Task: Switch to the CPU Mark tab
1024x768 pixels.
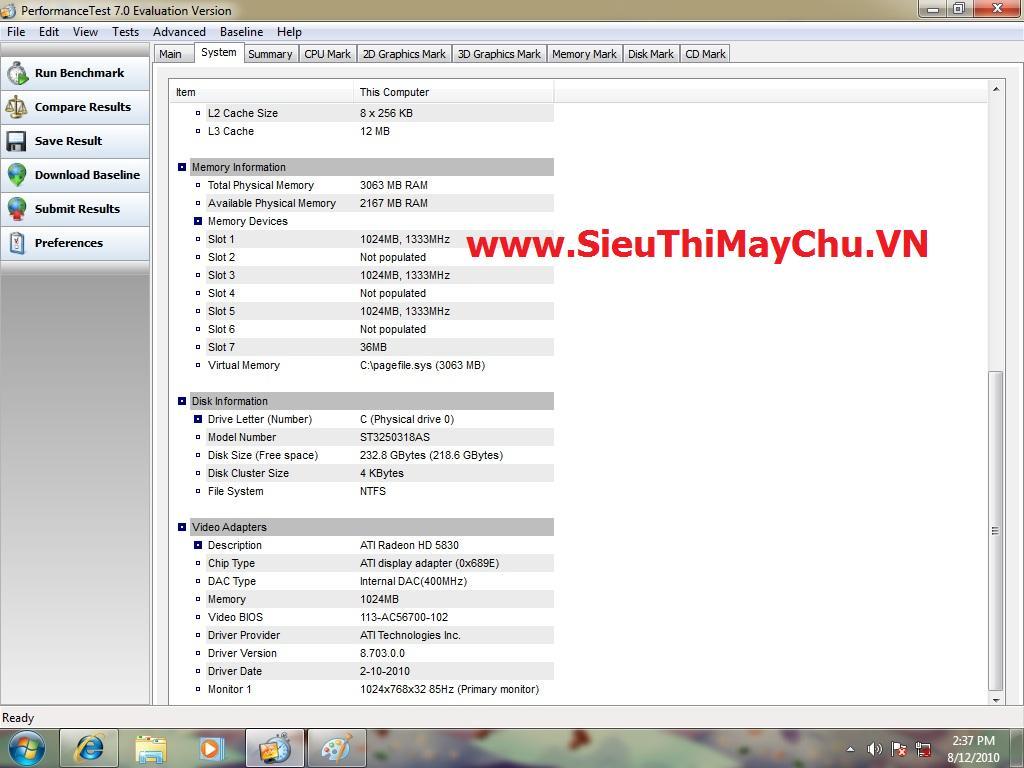Action: pos(328,54)
